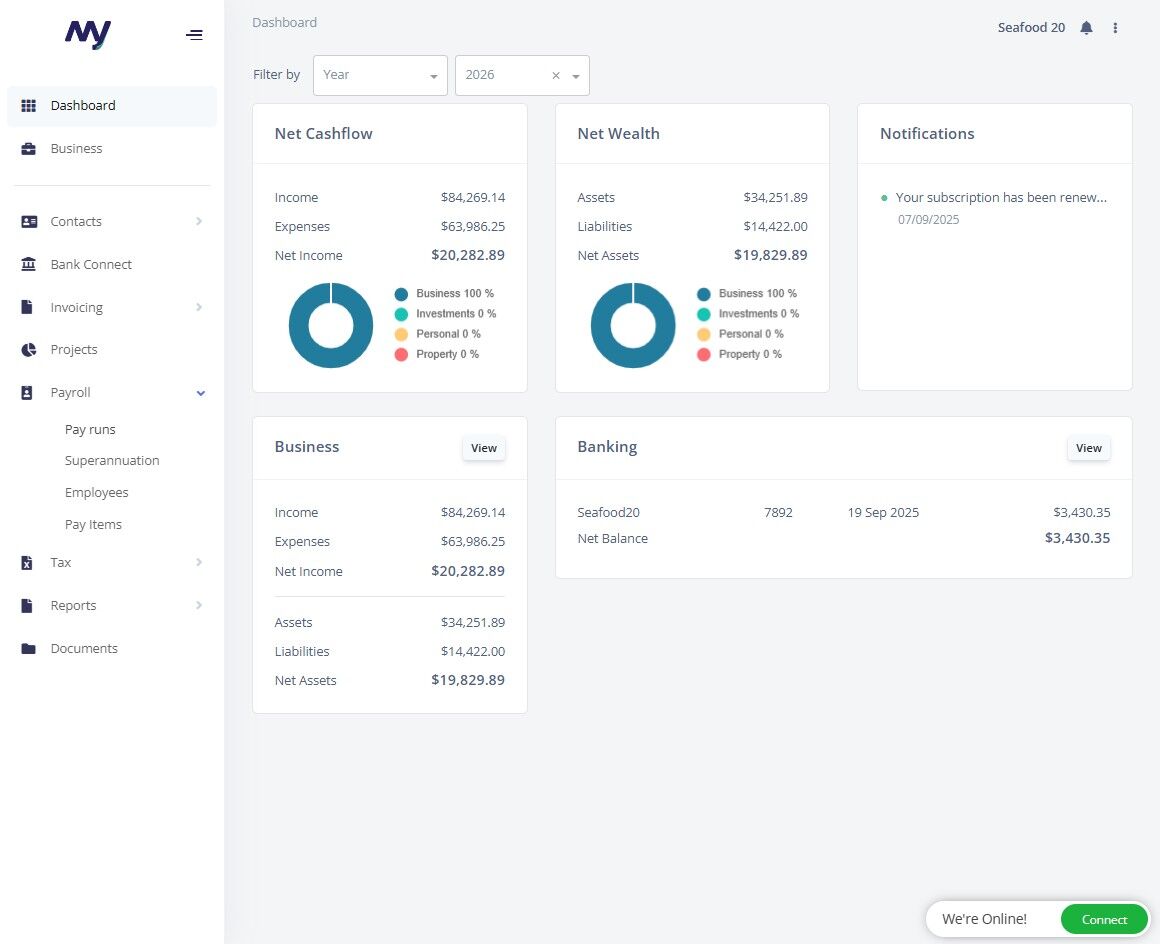Image resolution: width=1160 pixels, height=944 pixels.
Task: Toggle Business legend in Net Cashflow chart
Action: [x=444, y=294]
